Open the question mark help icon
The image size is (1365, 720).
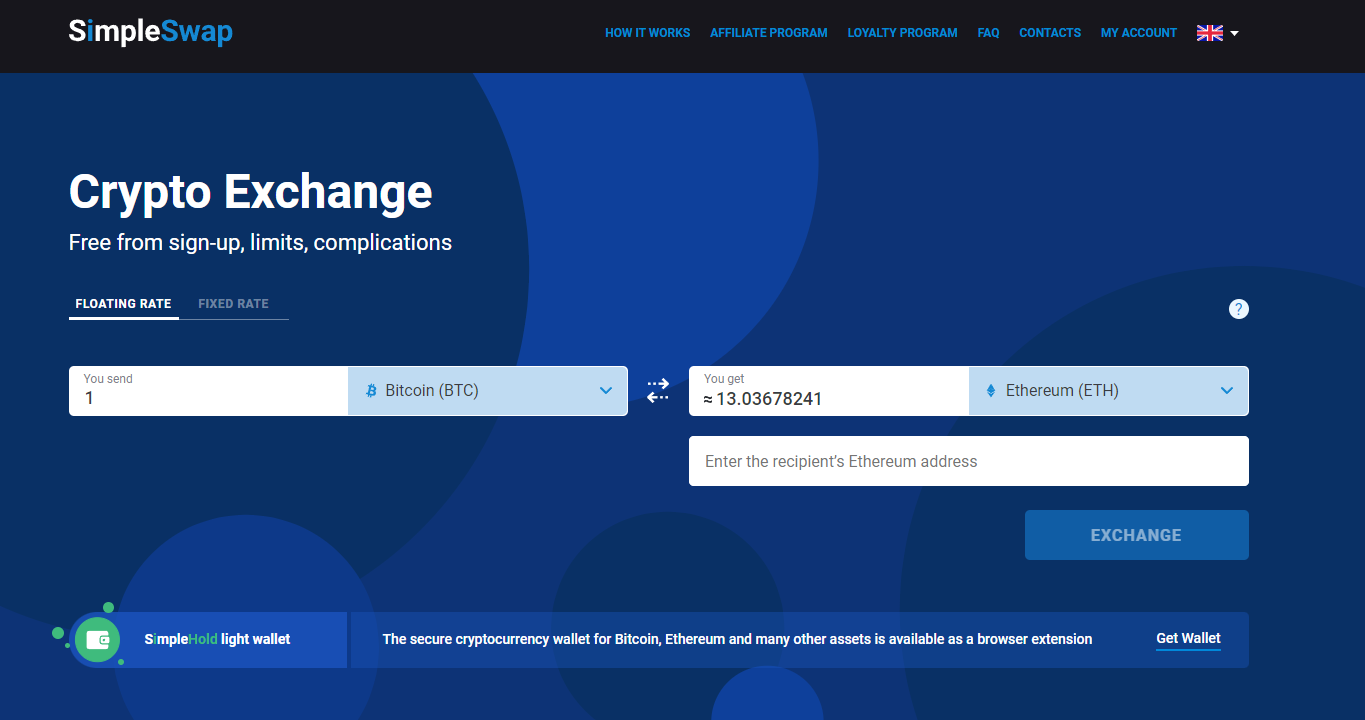[1238, 309]
